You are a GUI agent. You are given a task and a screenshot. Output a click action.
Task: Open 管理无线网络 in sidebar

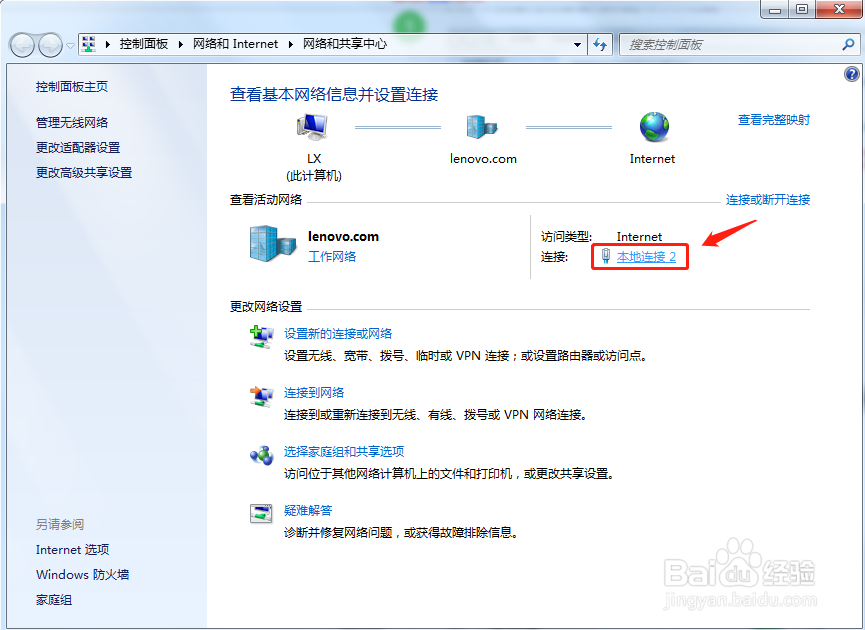(x=72, y=122)
